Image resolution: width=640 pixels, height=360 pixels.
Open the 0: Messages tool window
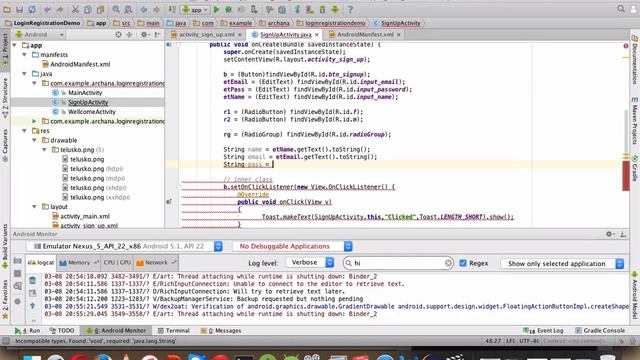(x=221, y=330)
